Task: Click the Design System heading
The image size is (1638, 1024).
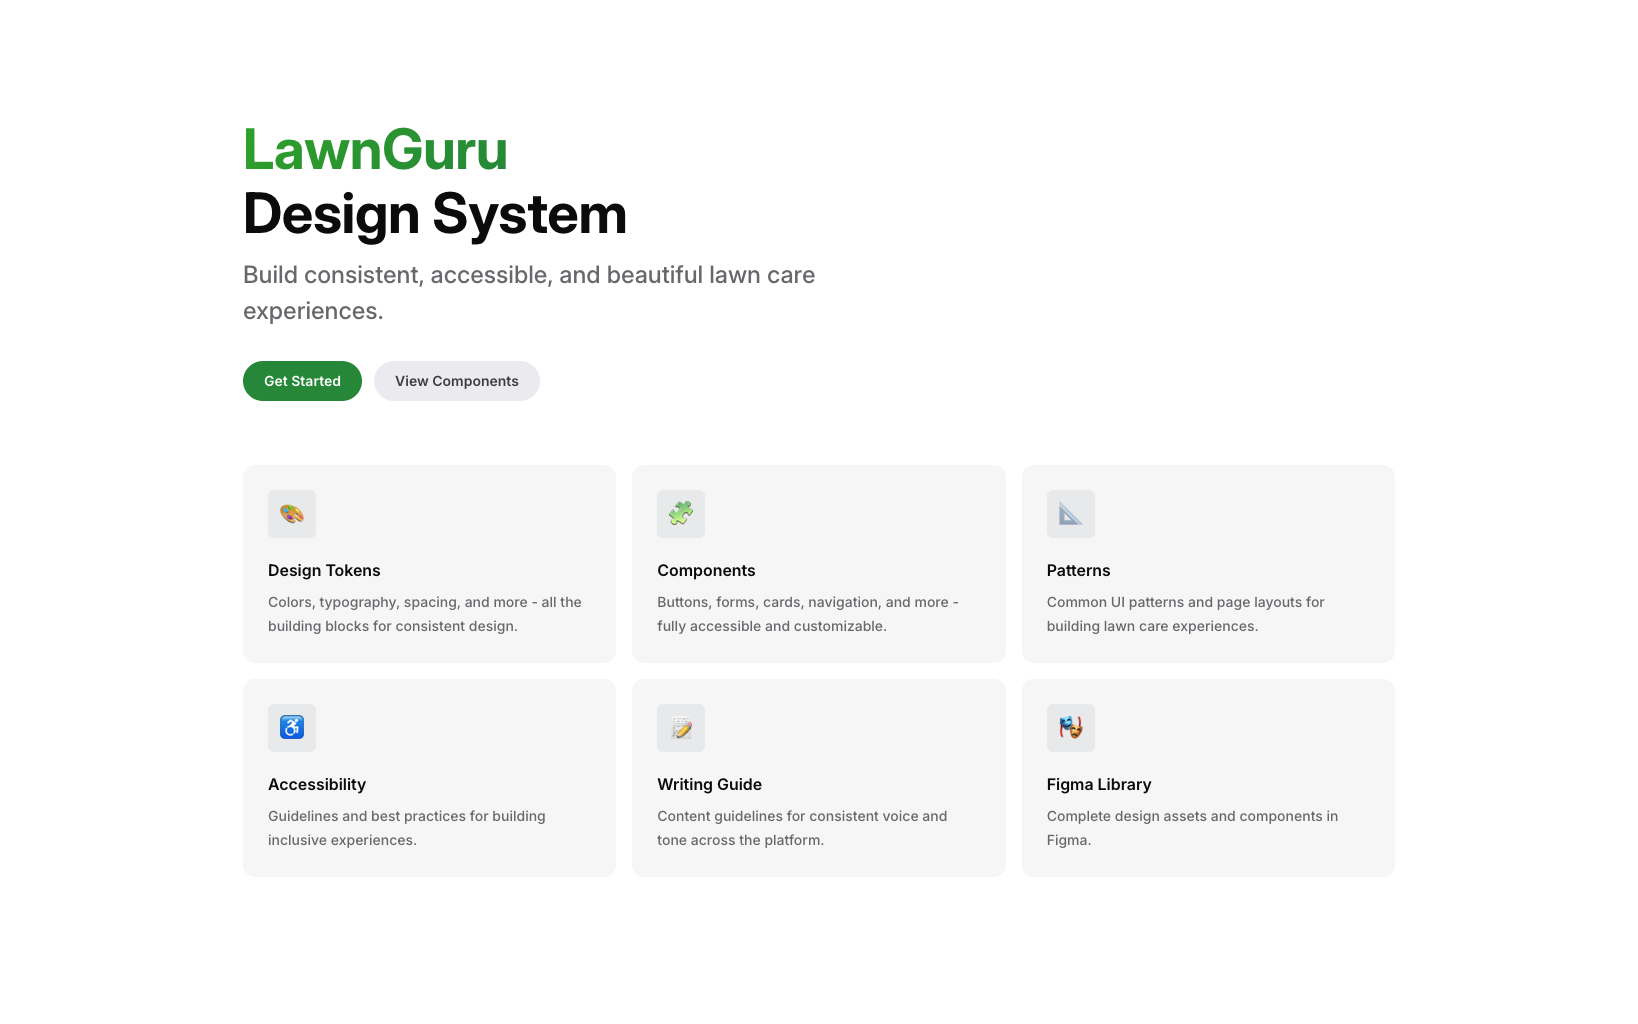Action: (x=435, y=214)
